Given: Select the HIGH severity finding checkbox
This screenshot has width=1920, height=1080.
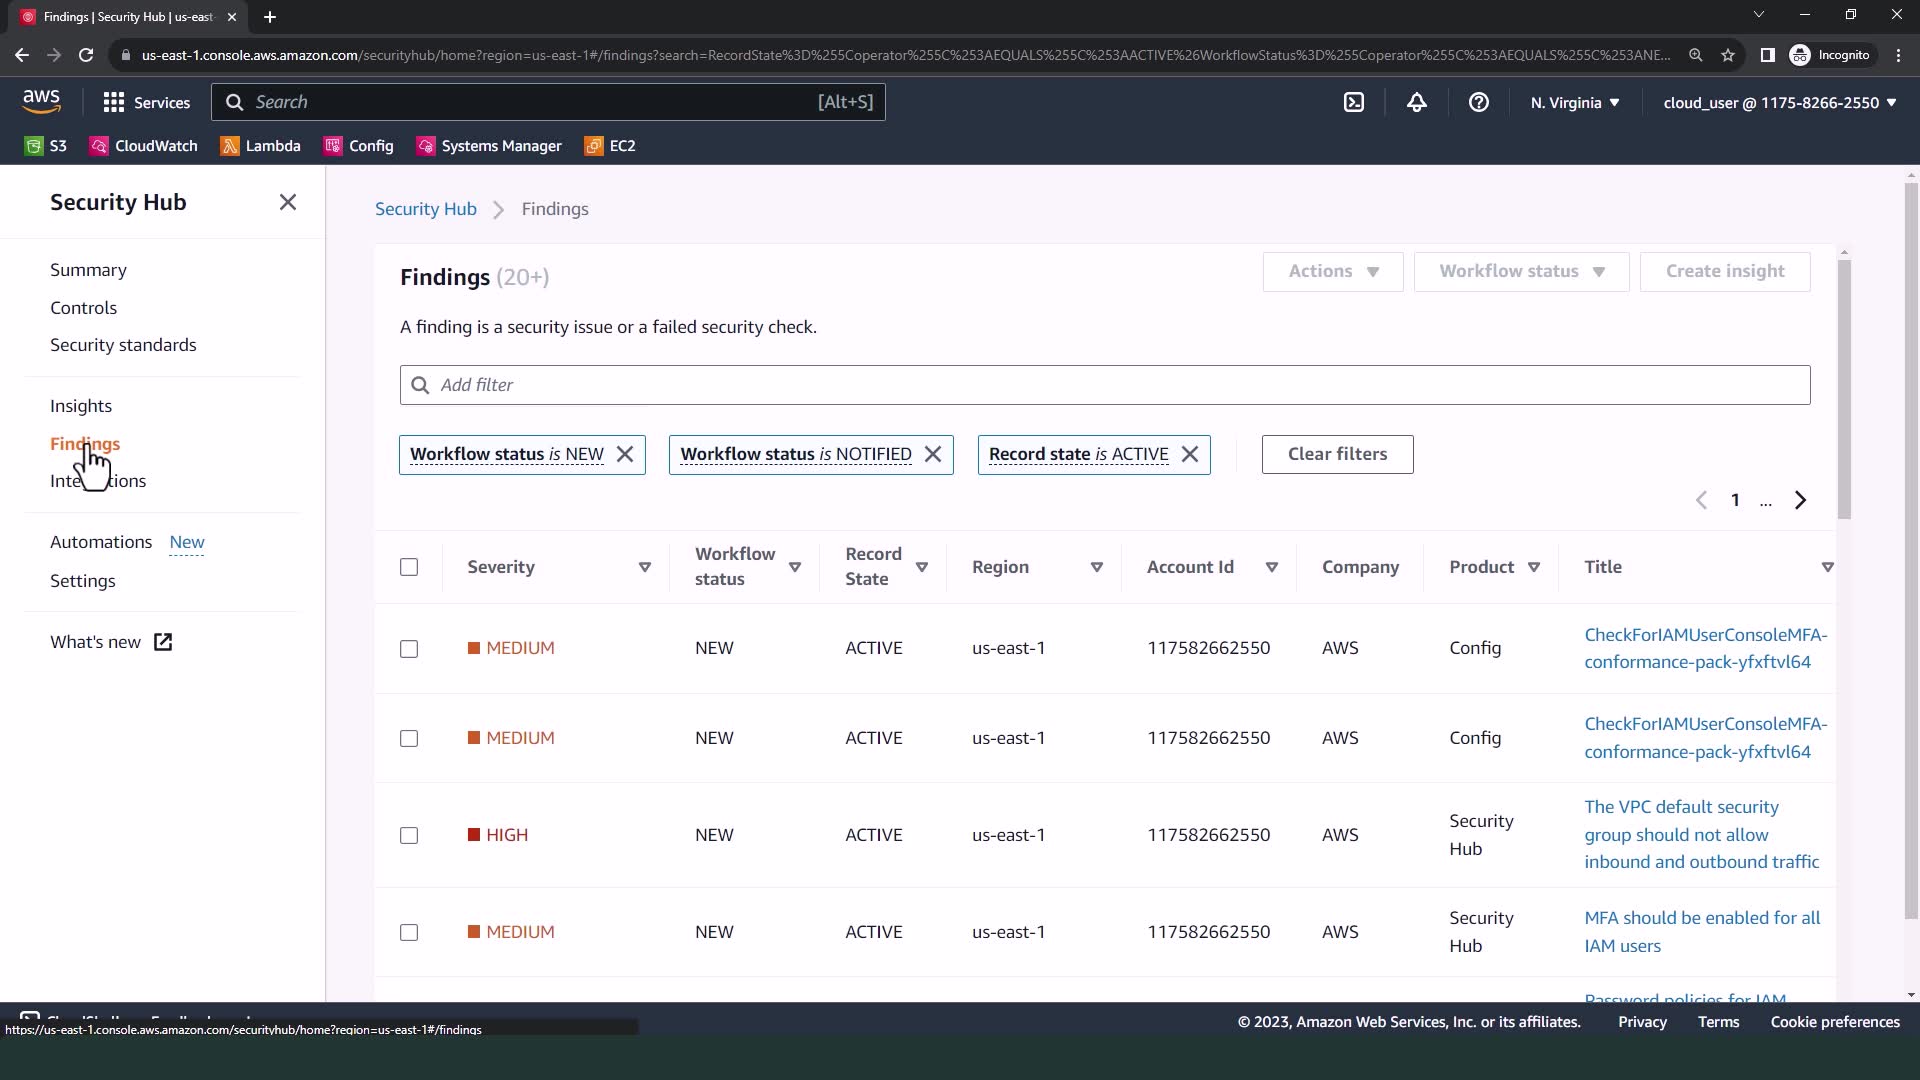Looking at the screenshot, I should point(409,835).
